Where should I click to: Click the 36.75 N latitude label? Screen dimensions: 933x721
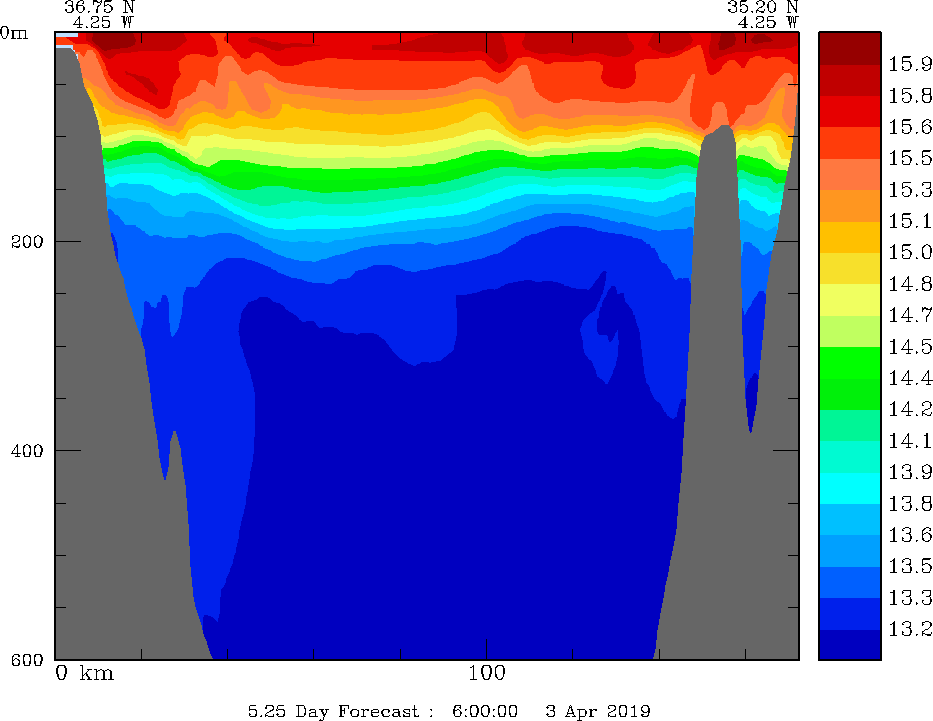click(x=99, y=7)
